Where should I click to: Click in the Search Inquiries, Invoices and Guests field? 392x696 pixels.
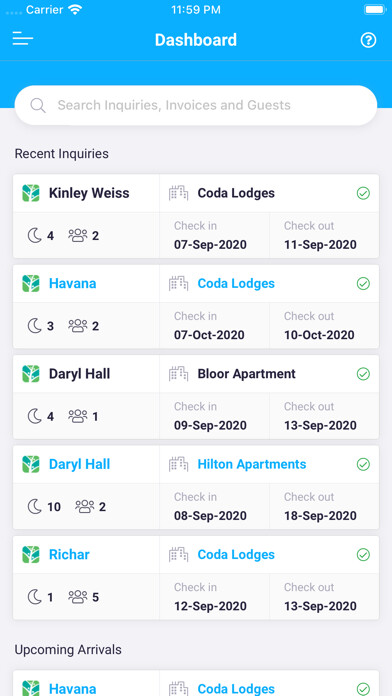(196, 105)
